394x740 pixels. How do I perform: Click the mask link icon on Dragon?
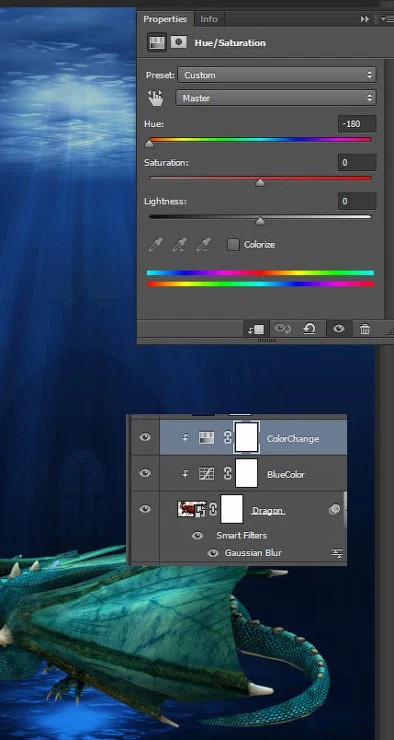pyautogui.click(x=213, y=509)
